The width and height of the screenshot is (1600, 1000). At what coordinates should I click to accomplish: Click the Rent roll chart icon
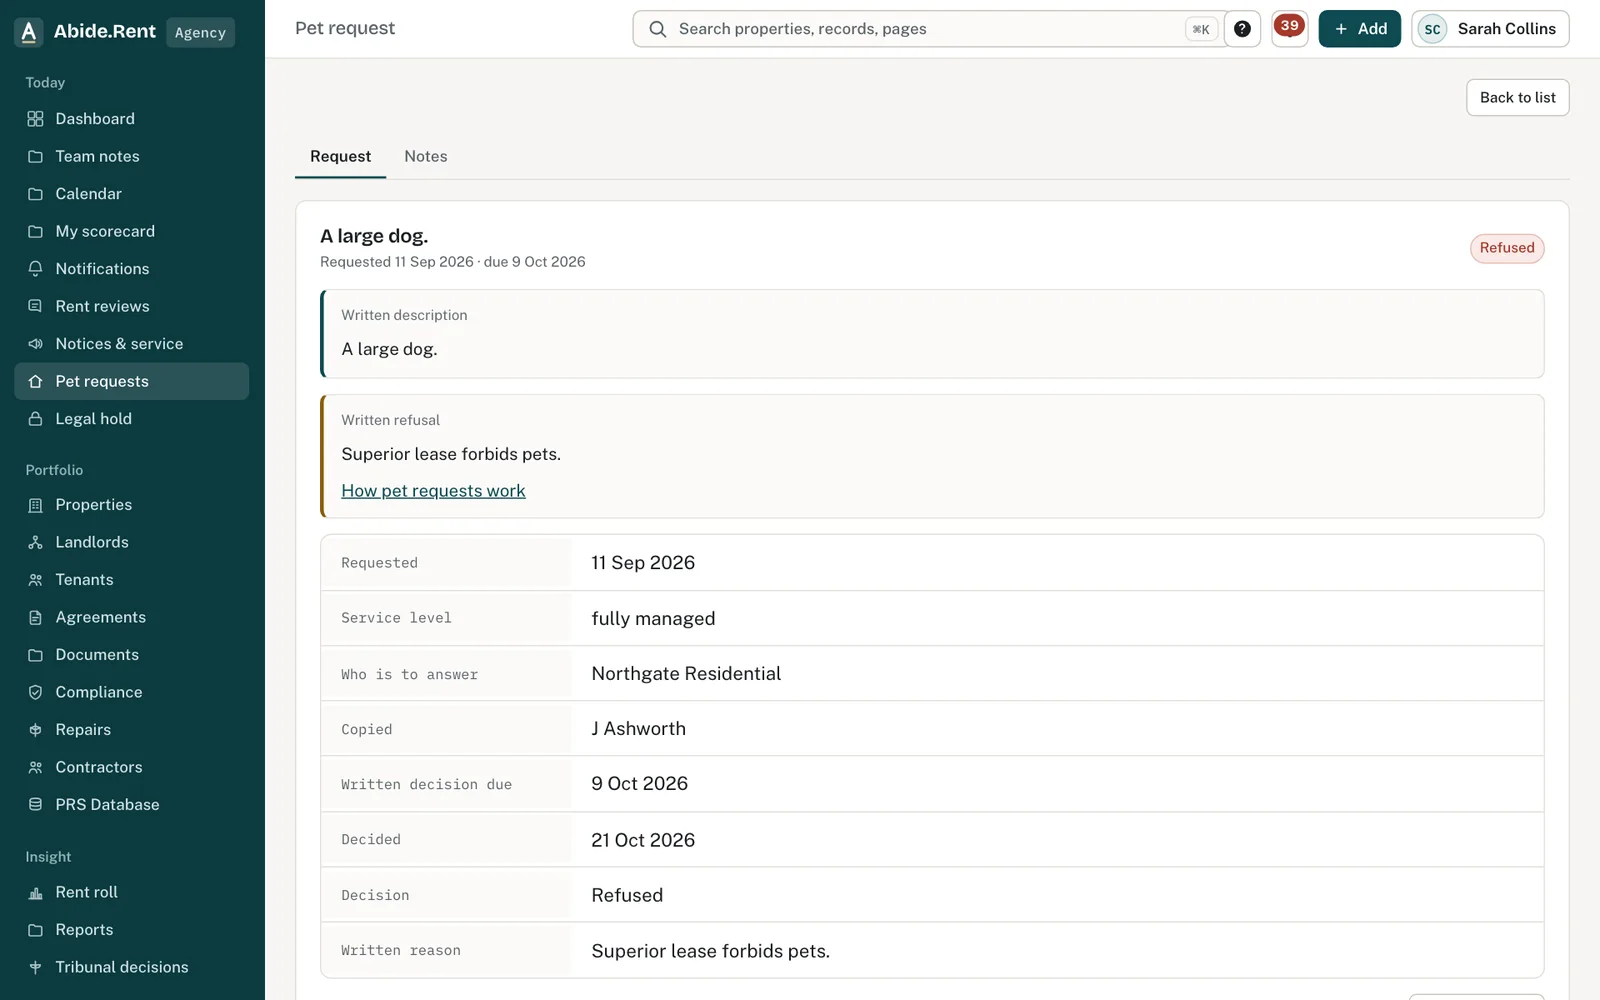[x=35, y=892]
